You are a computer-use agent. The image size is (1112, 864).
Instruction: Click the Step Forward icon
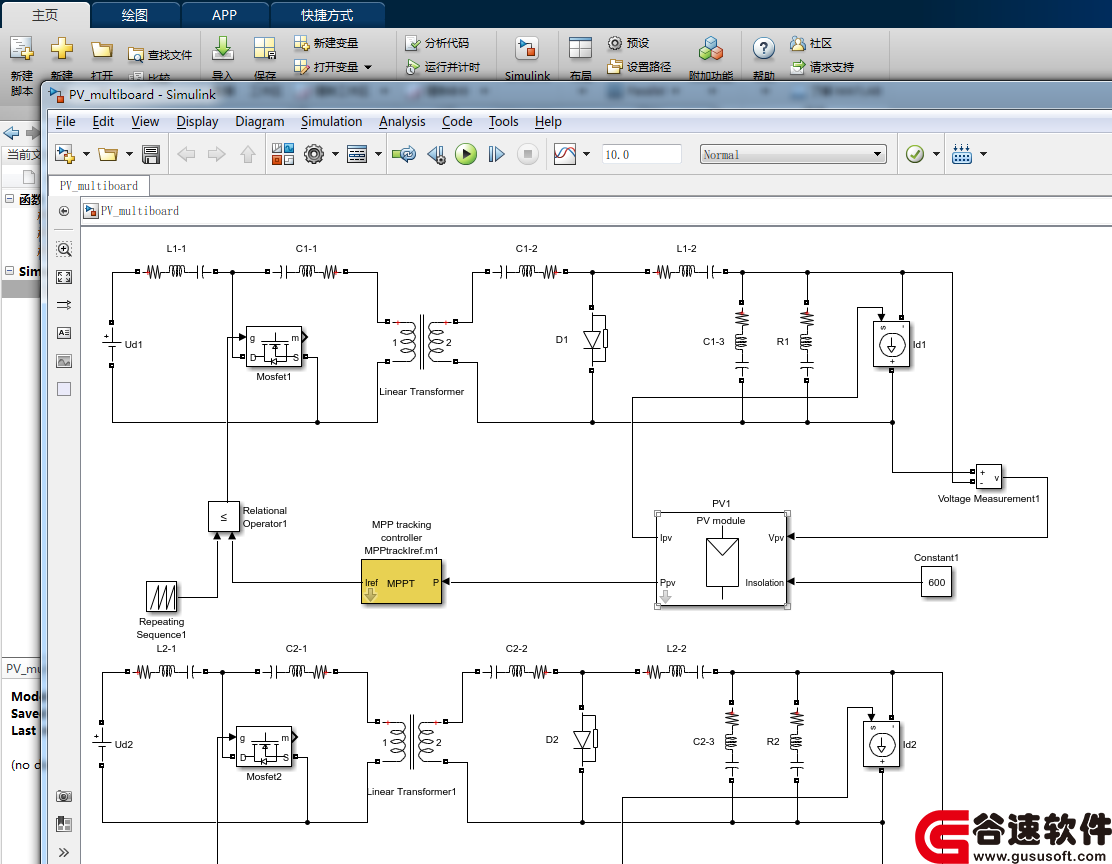pos(496,154)
